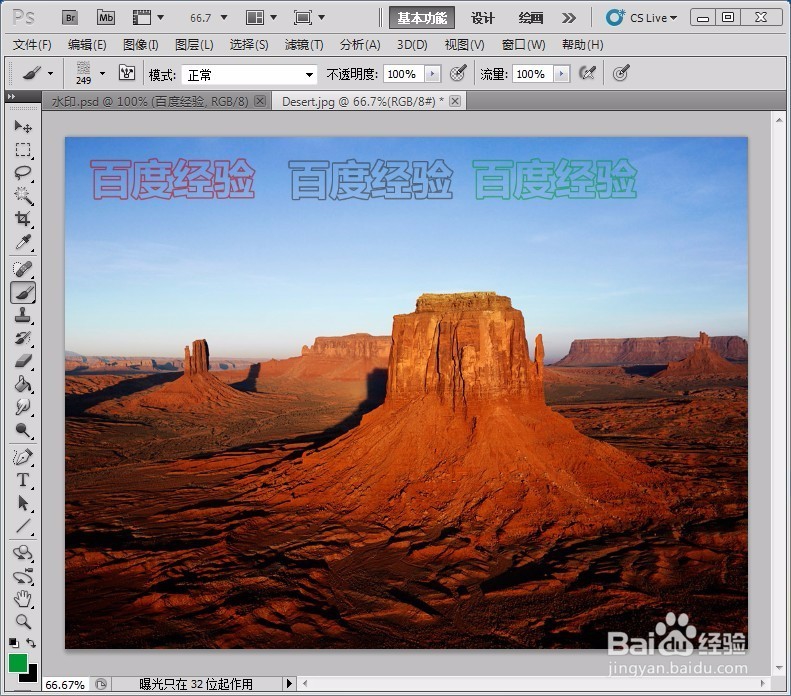The width and height of the screenshot is (791, 696).
Task: Select the 3D Object Rotate tool
Action: tap(23, 553)
